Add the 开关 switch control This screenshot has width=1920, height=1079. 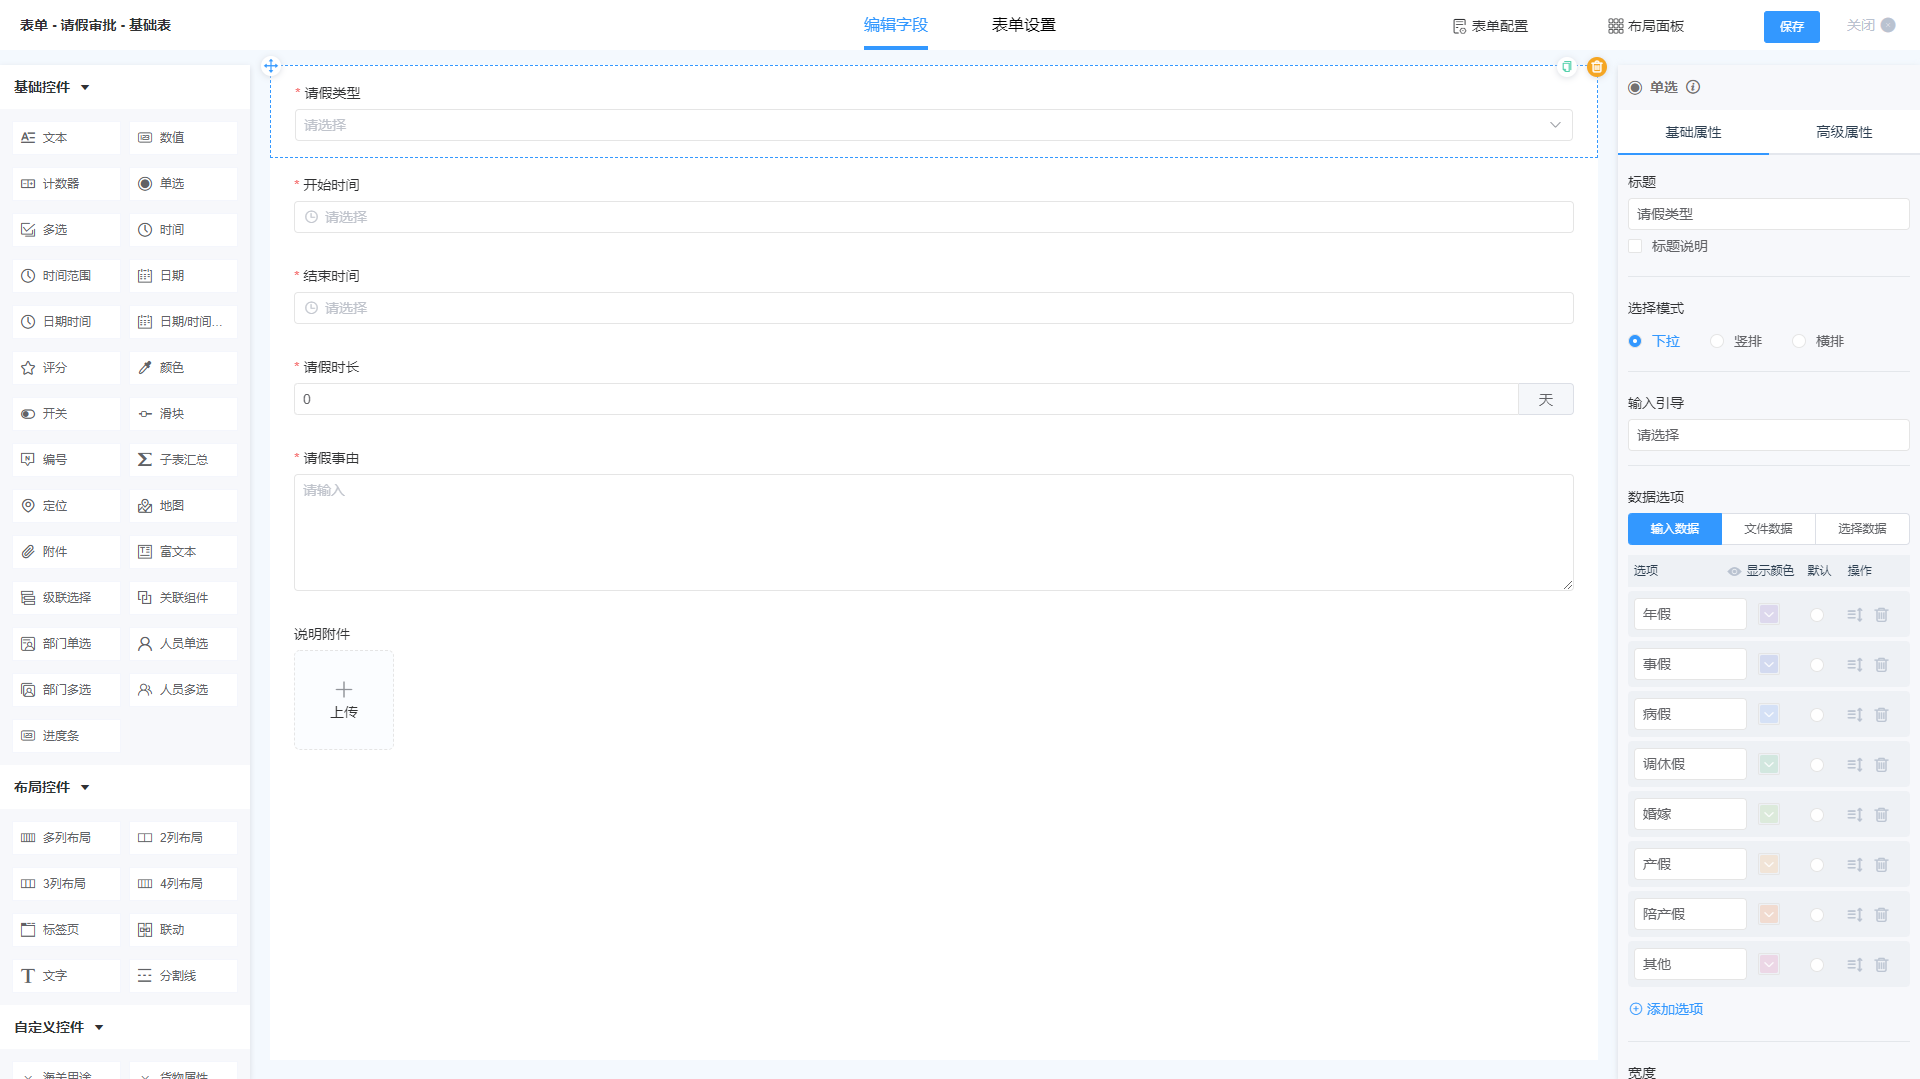coord(66,414)
